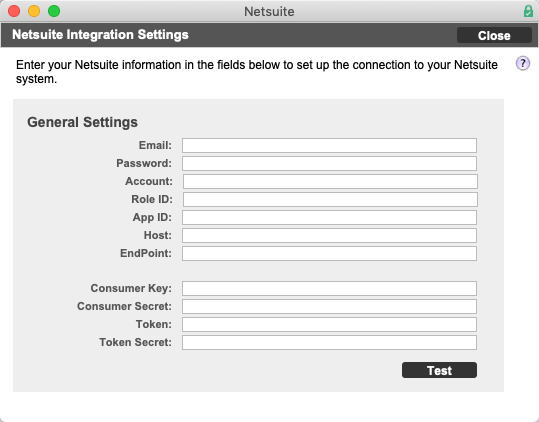Select the Password text box

click(329, 163)
